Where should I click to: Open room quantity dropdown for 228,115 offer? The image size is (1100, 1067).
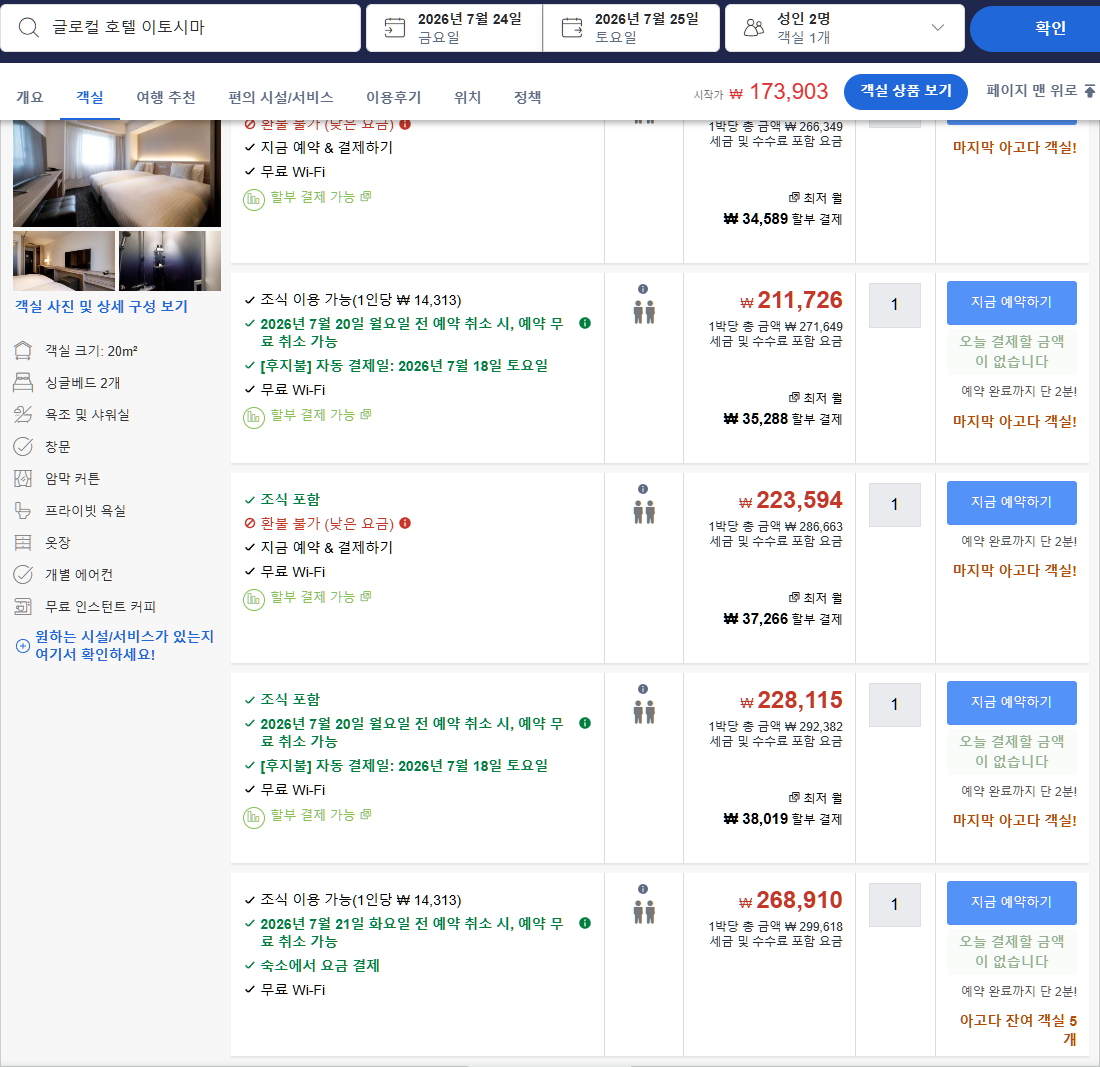tap(894, 704)
